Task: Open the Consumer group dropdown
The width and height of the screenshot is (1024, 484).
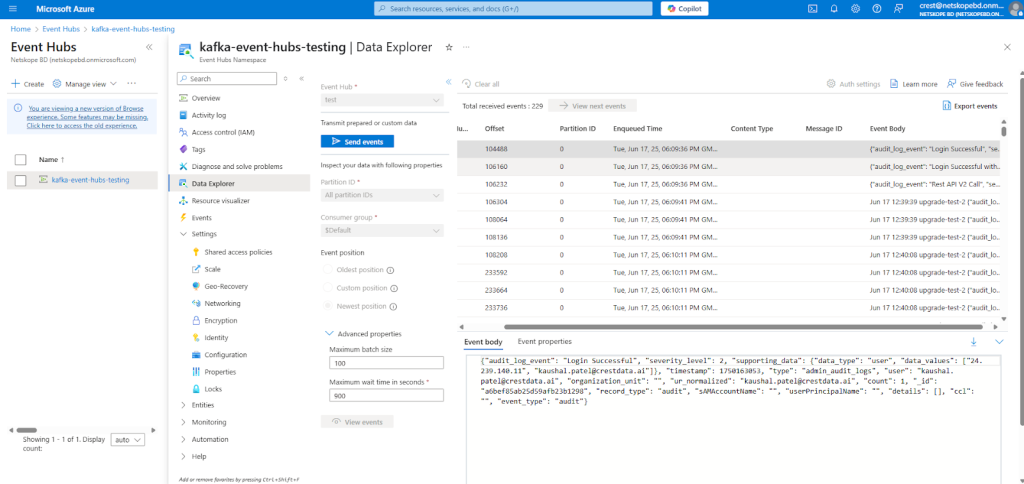Action: [x=382, y=231]
